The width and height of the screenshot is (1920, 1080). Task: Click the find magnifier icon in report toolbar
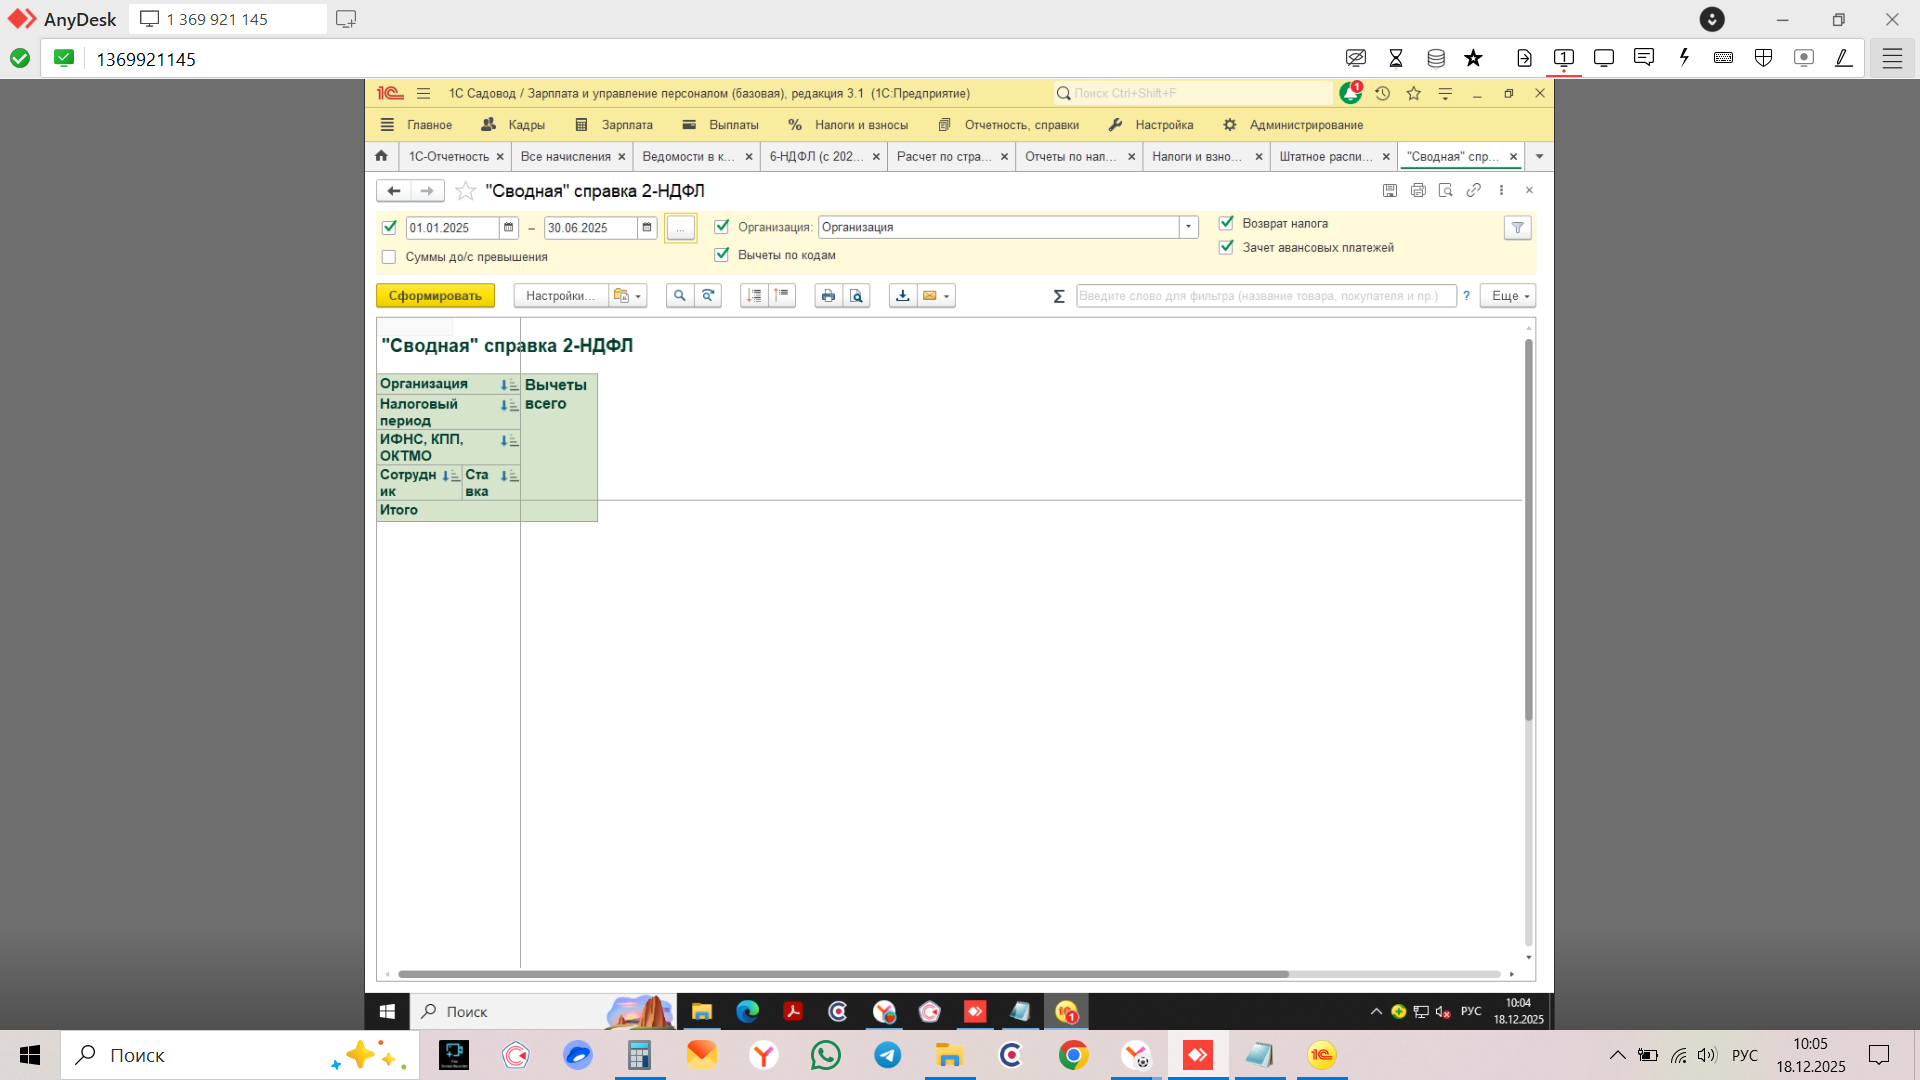point(680,296)
